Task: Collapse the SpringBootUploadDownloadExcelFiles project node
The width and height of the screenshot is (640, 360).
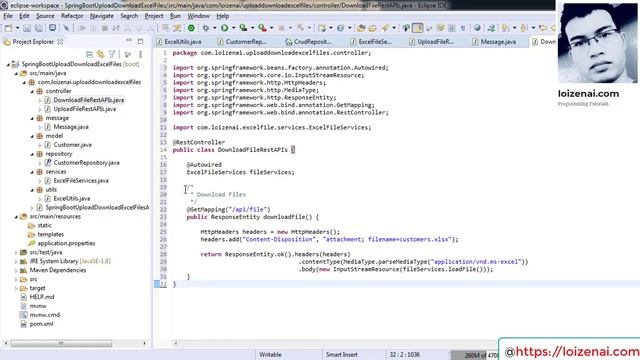Action: click(x=8, y=64)
